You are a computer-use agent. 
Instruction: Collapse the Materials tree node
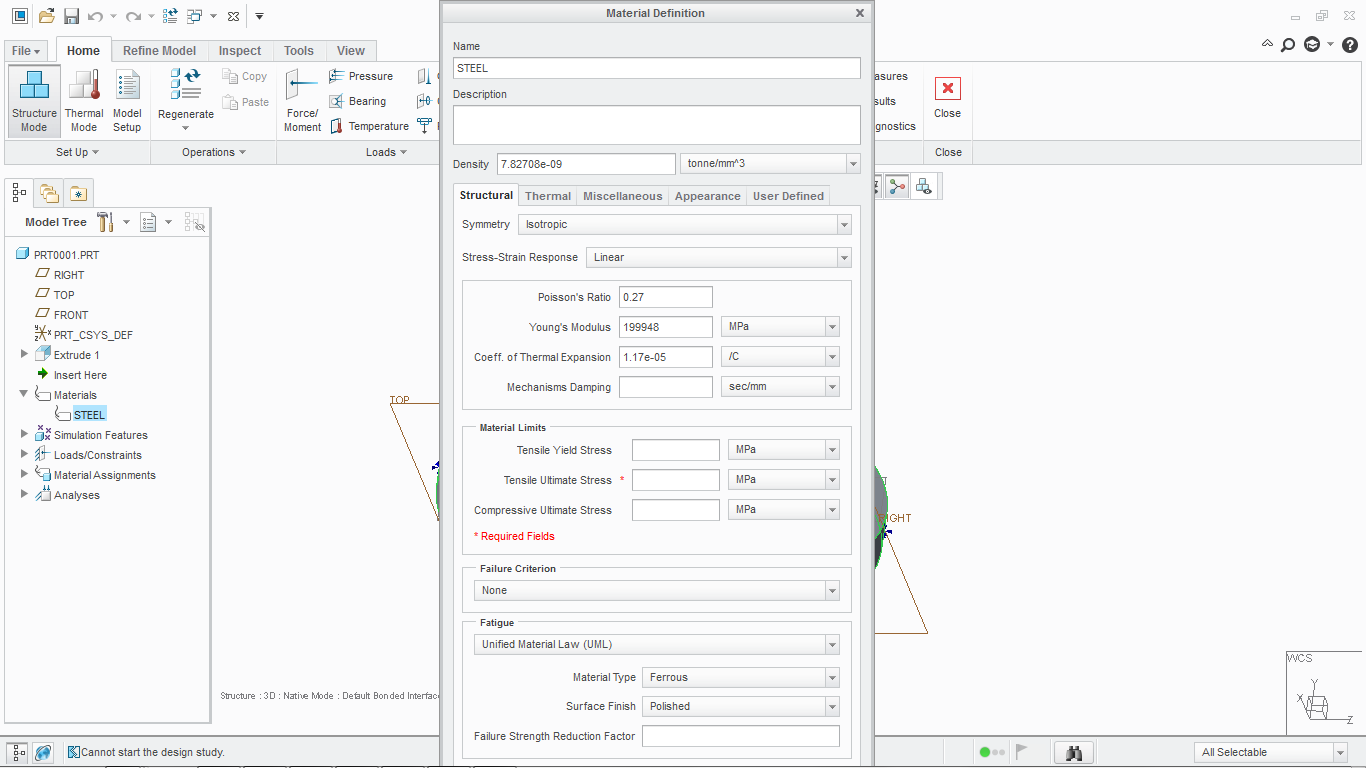(24, 394)
